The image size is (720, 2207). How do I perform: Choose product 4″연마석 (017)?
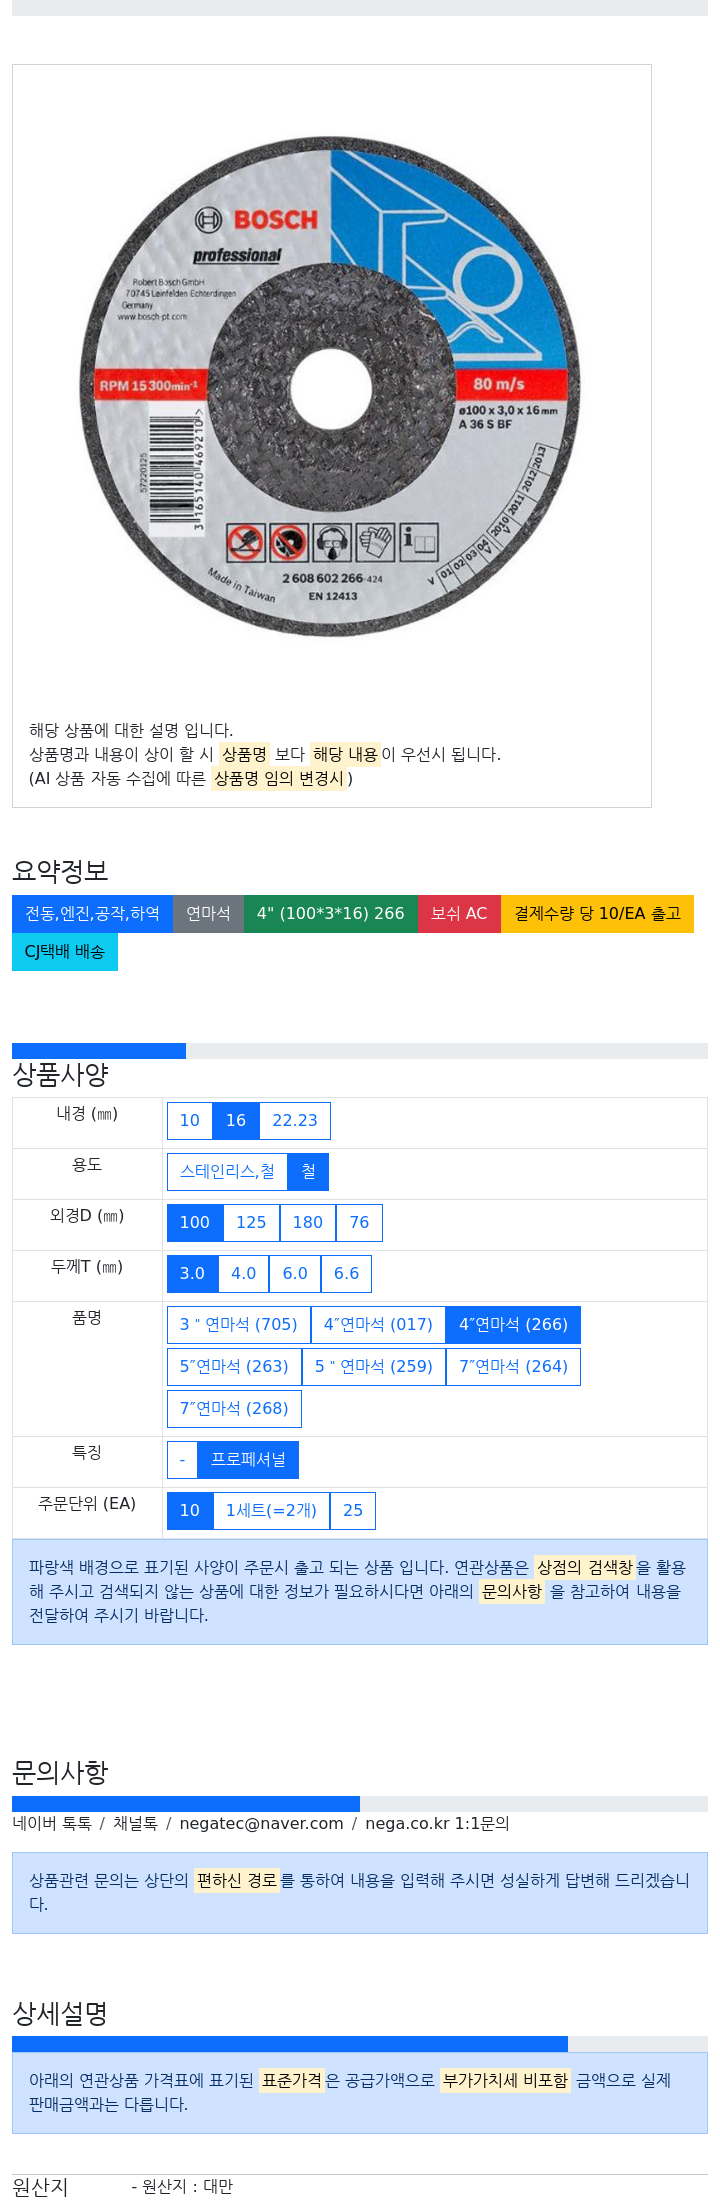(378, 1325)
